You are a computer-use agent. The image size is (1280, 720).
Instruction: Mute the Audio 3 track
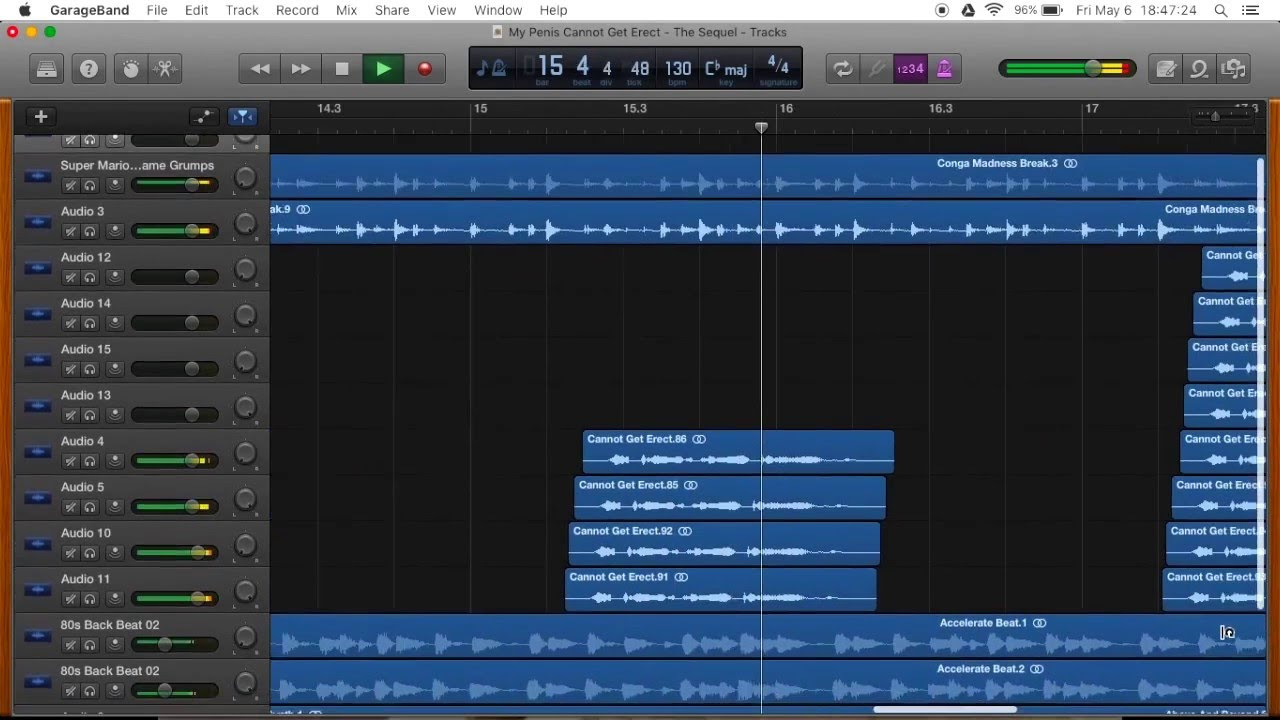click(x=70, y=231)
